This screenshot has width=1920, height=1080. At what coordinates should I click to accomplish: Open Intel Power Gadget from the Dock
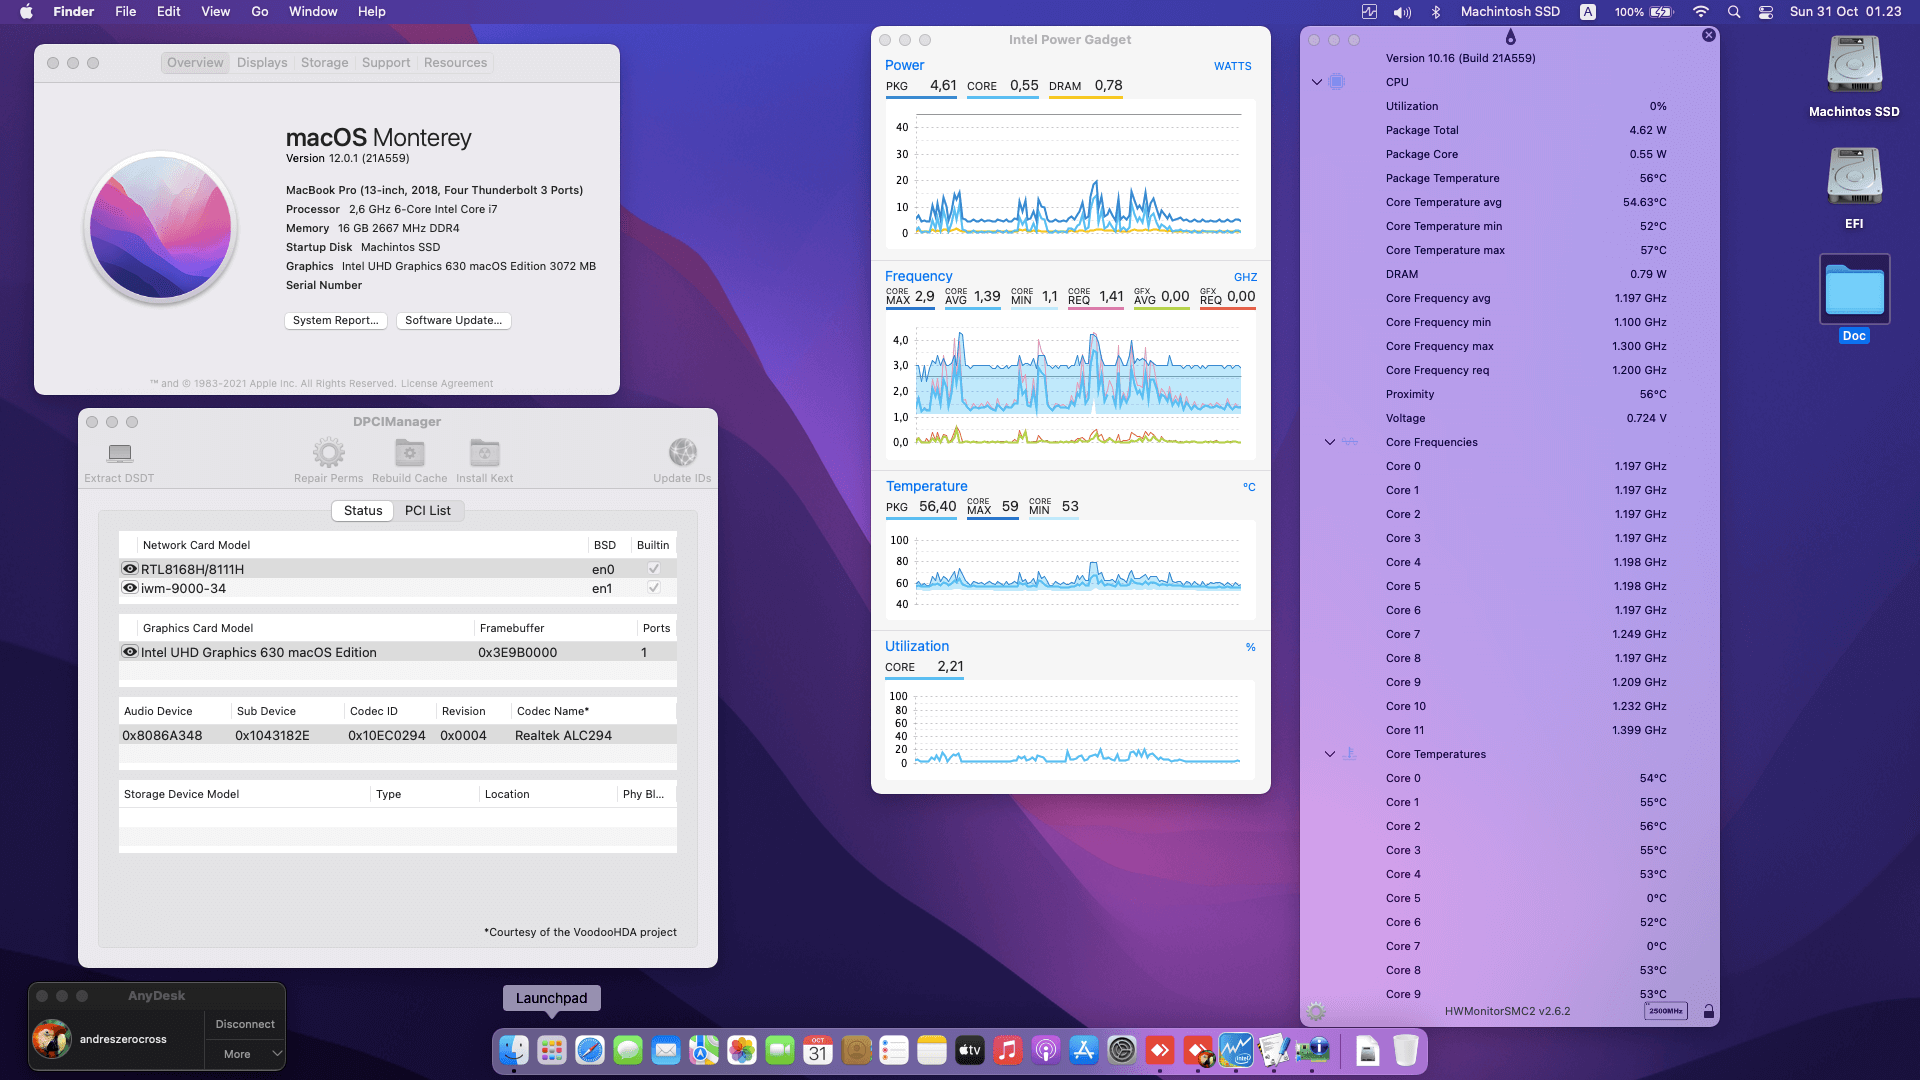[x=1236, y=1050]
